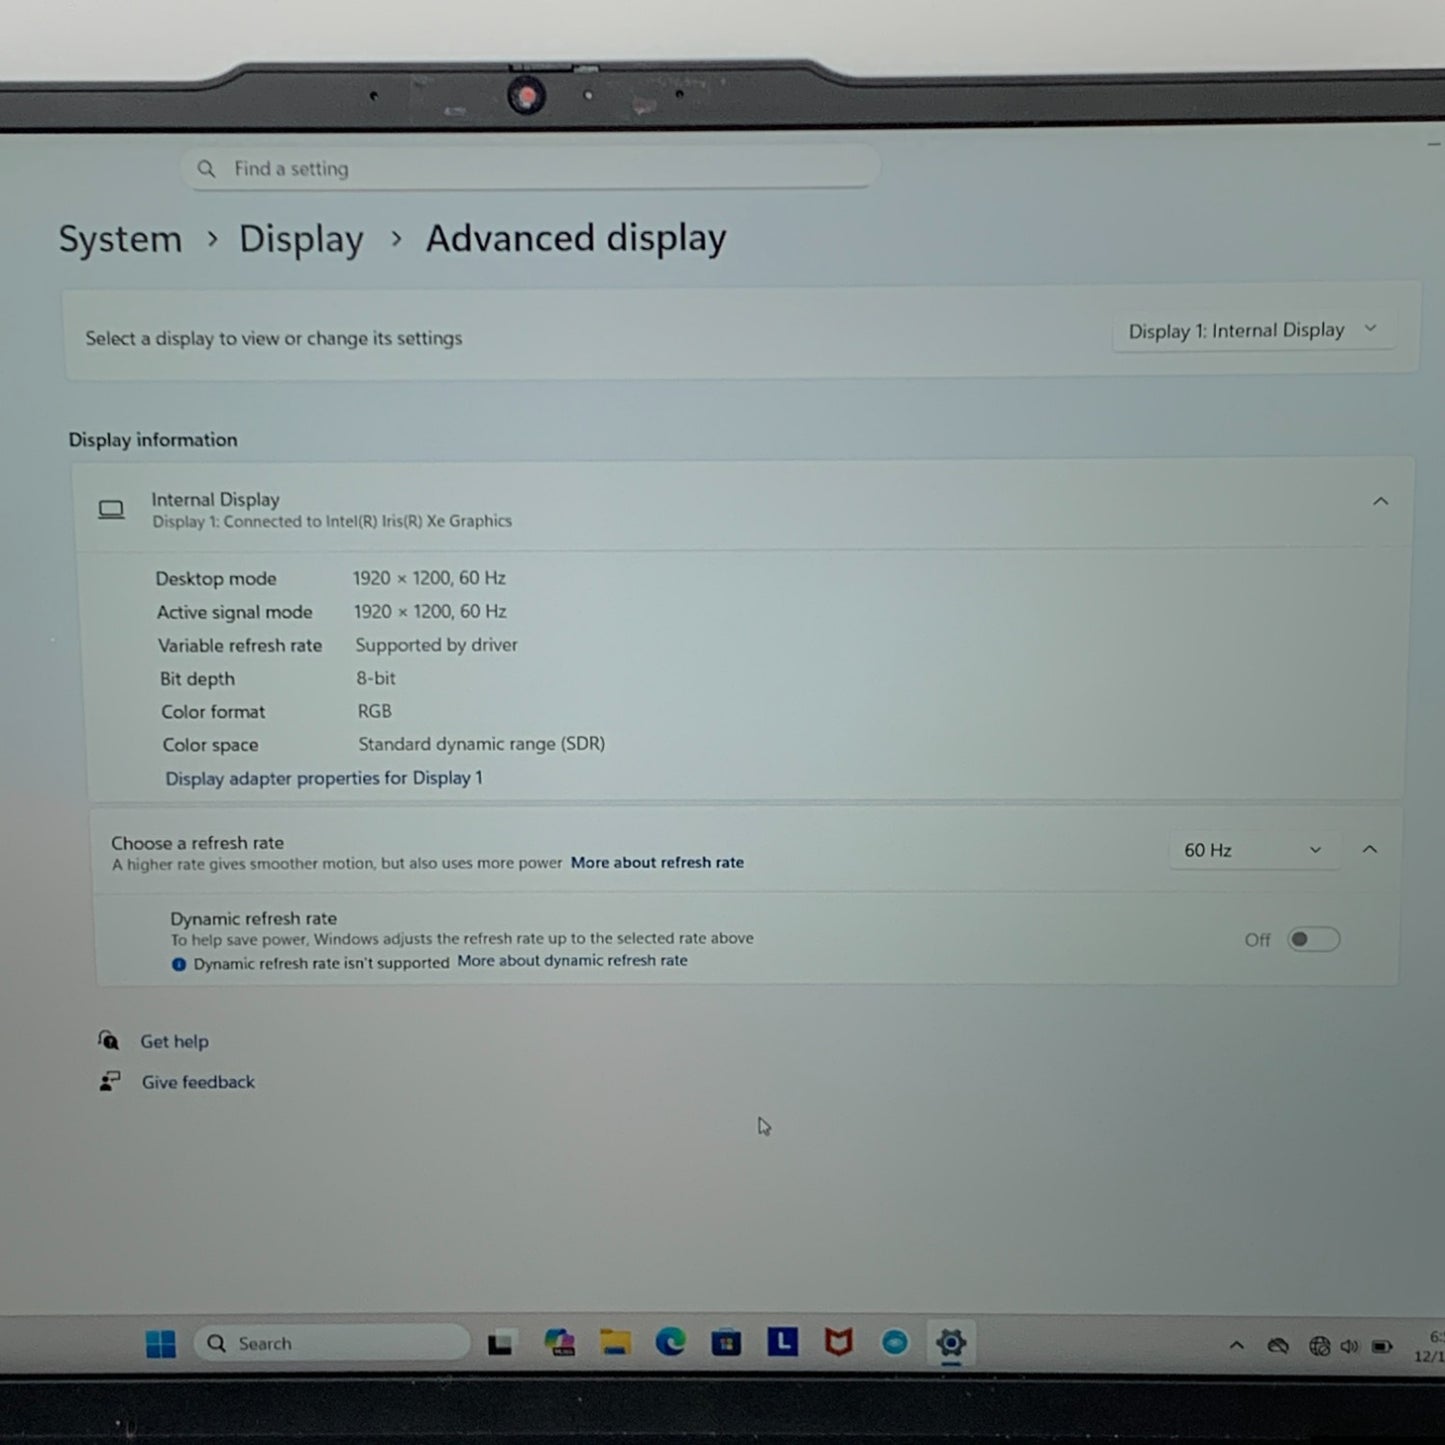
Task: Open McAfee from the taskbar
Action: (838, 1344)
